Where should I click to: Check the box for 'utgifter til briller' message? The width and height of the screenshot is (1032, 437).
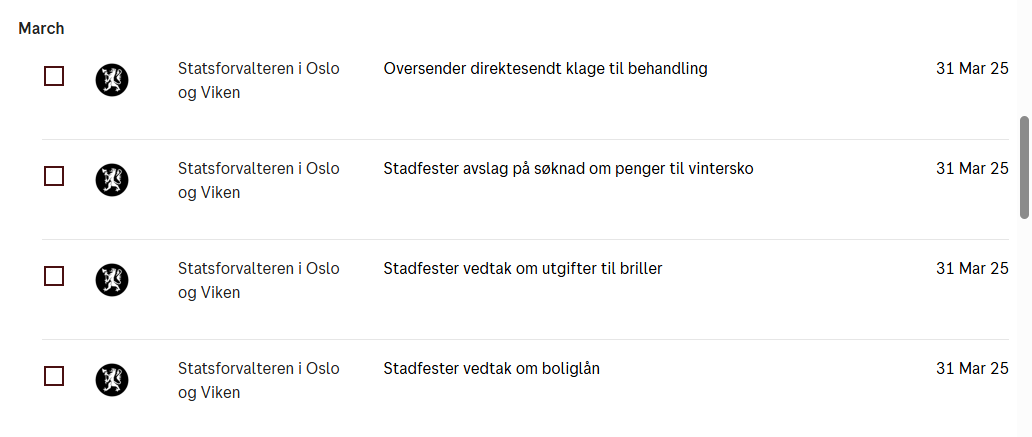click(x=54, y=276)
